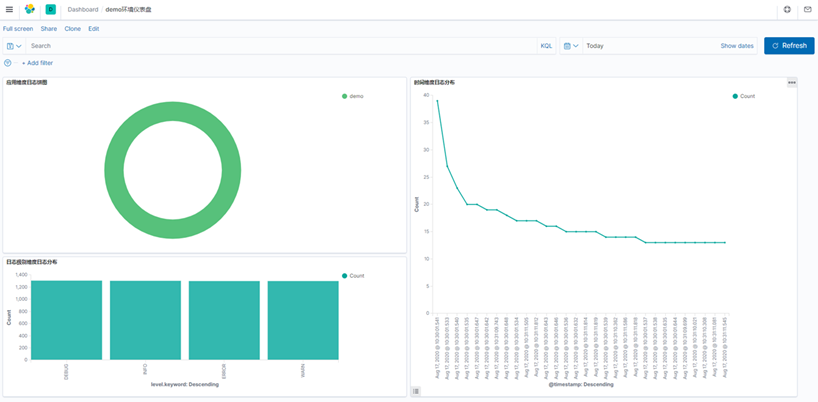The image size is (818, 402).
Task: Click the Elastic logo icon
Action: pyautogui.click(x=30, y=9)
